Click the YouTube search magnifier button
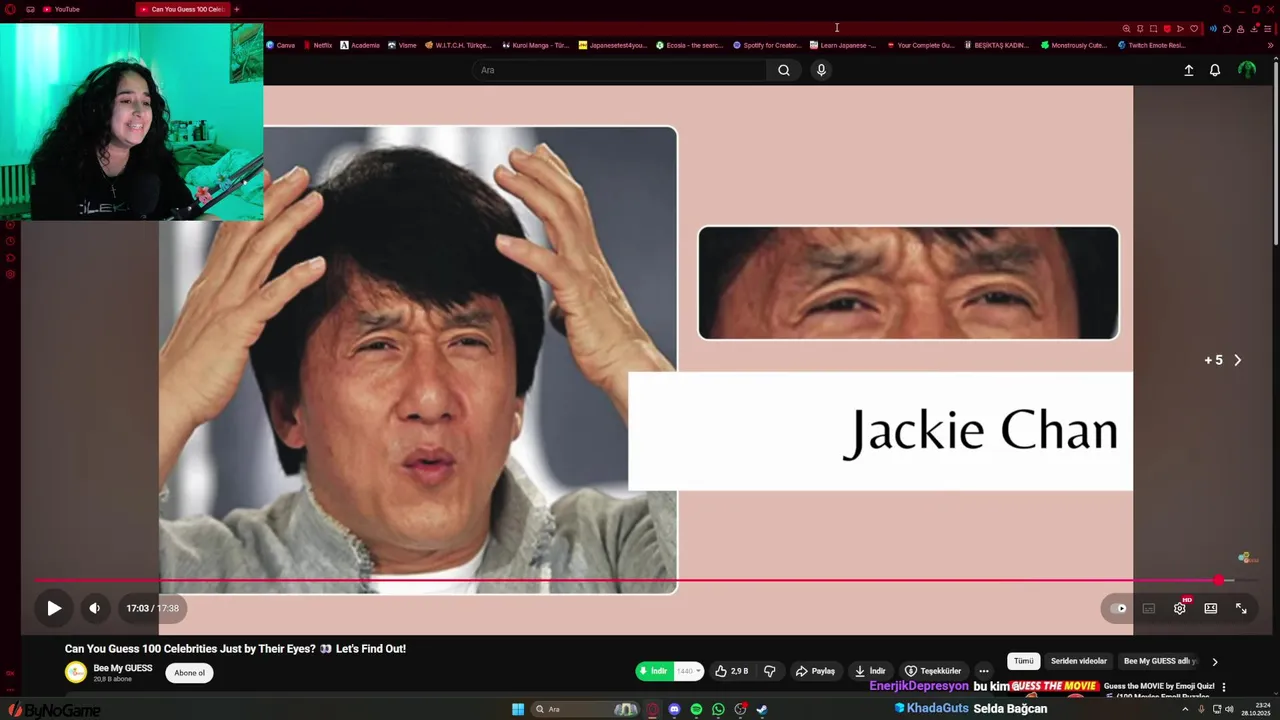Screen dimensions: 1280x720 point(784,70)
